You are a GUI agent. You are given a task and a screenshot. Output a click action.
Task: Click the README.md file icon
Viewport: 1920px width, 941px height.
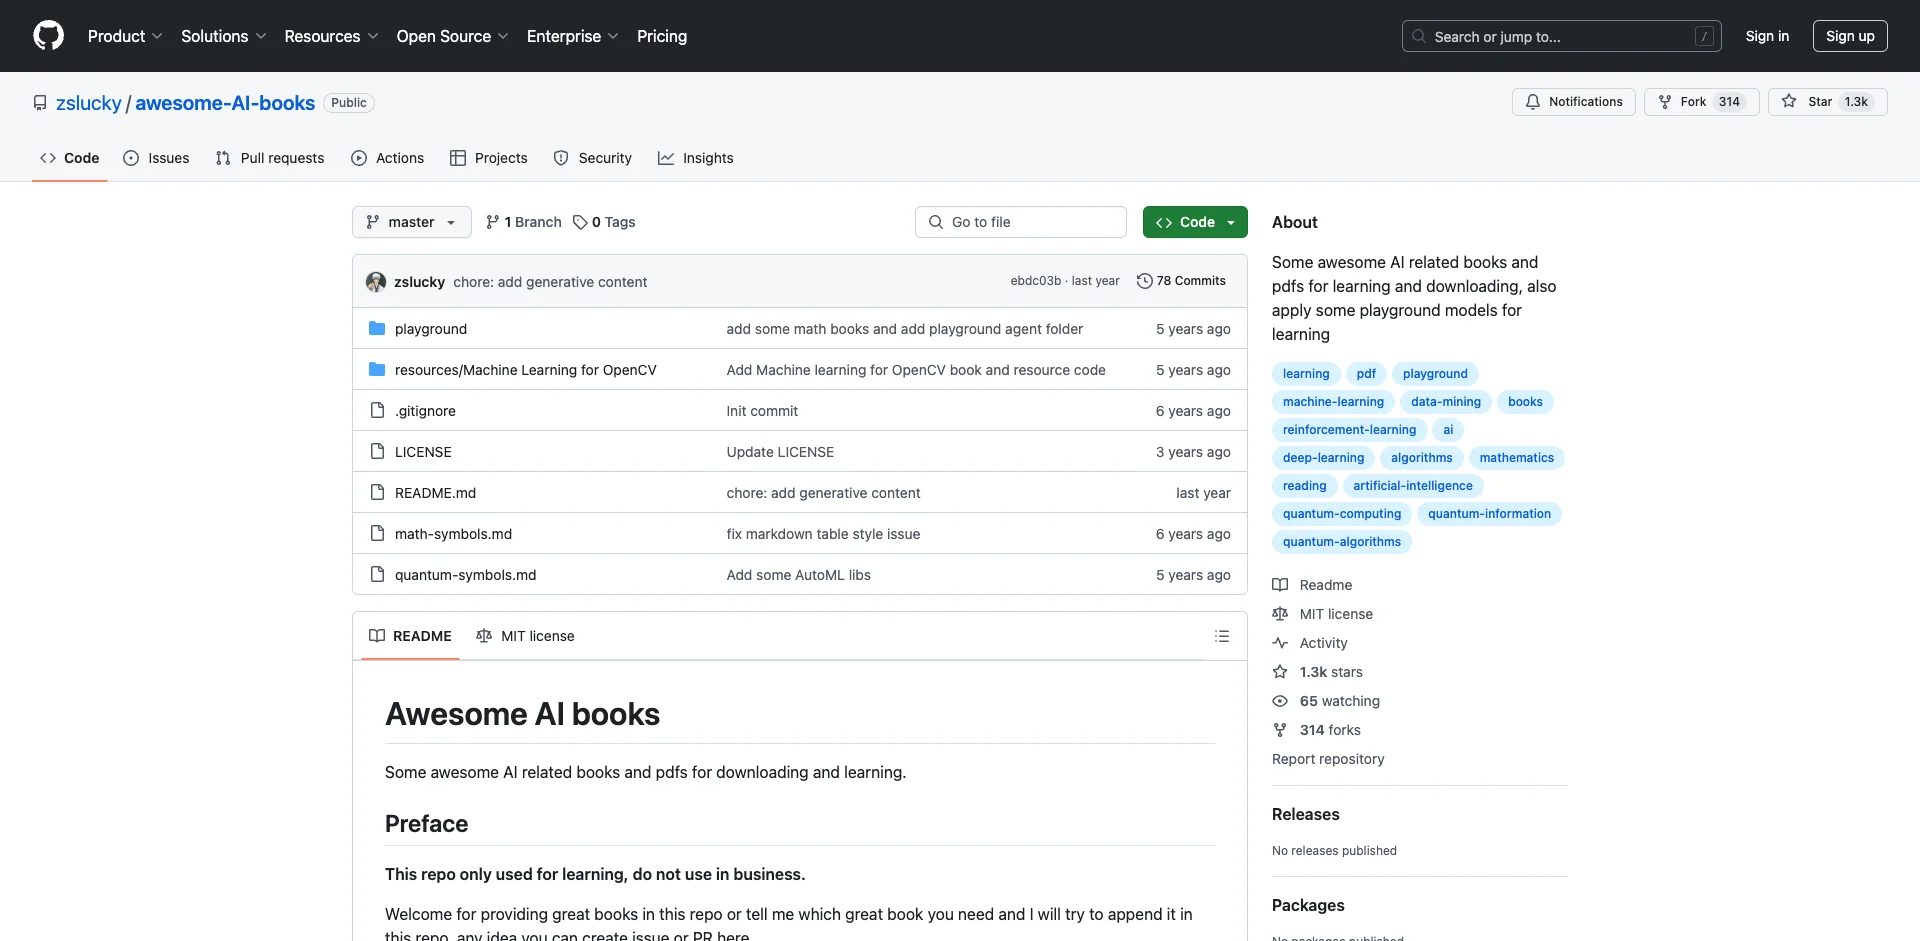377,493
